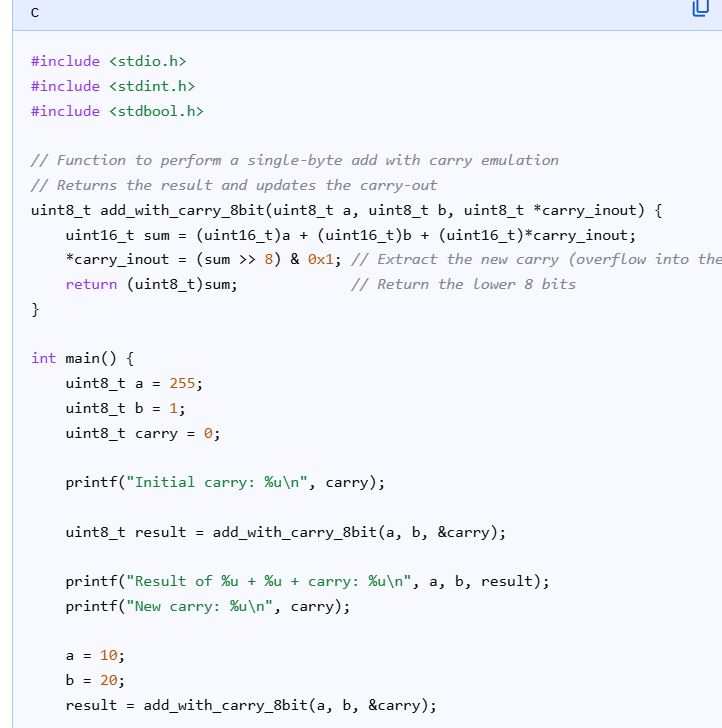The image size is (722, 728).
Task: Click the #include <stdbool.h> line
Action: point(116,111)
